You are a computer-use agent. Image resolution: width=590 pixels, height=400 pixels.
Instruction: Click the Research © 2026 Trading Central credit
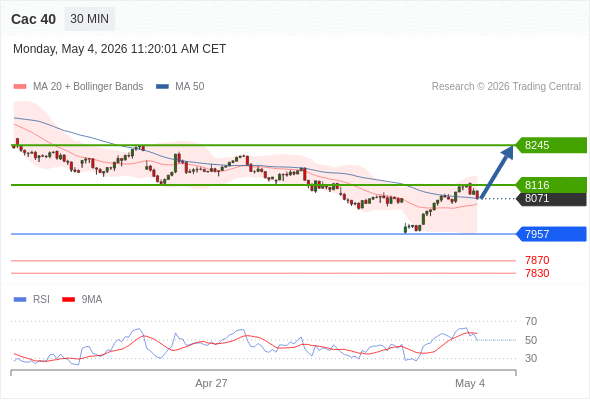pyautogui.click(x=506, y=87)
